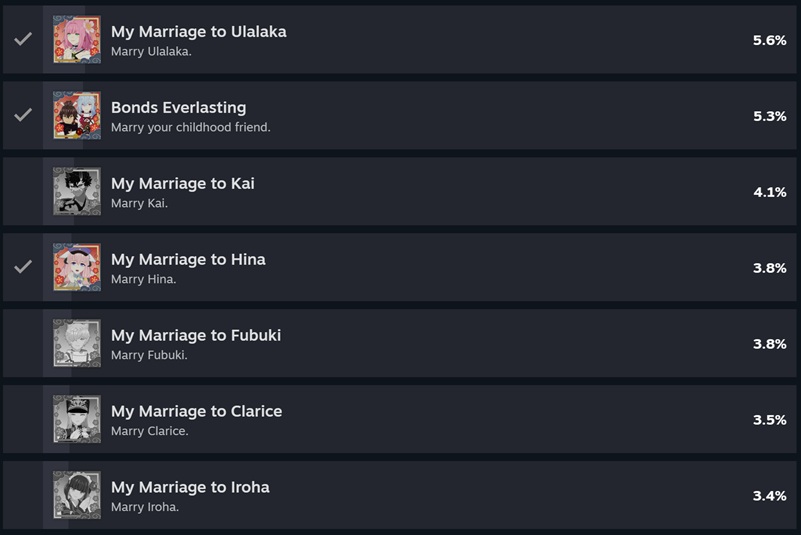This screenshot has width=801, height=535.
Task: Click the Marry your childhood friend description
Action: point(190,127)
